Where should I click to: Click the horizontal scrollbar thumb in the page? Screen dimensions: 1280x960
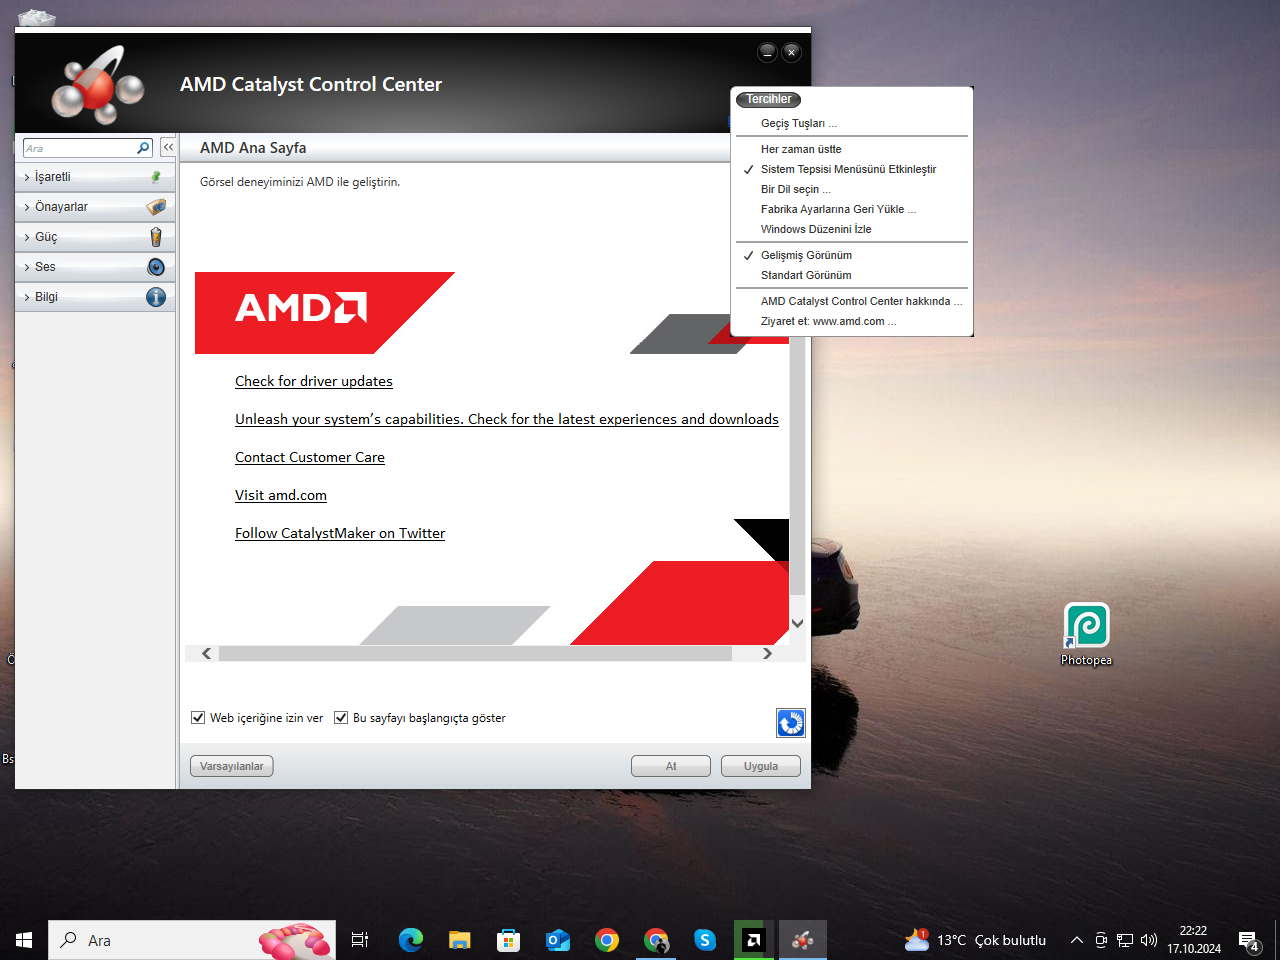tap(476, 653)
